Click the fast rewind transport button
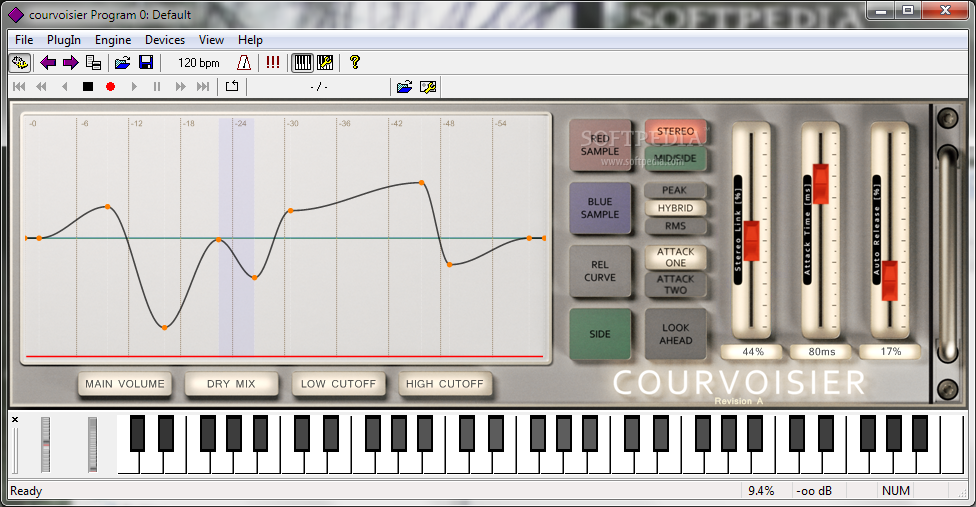976x507 pixels. pos(41,86)
